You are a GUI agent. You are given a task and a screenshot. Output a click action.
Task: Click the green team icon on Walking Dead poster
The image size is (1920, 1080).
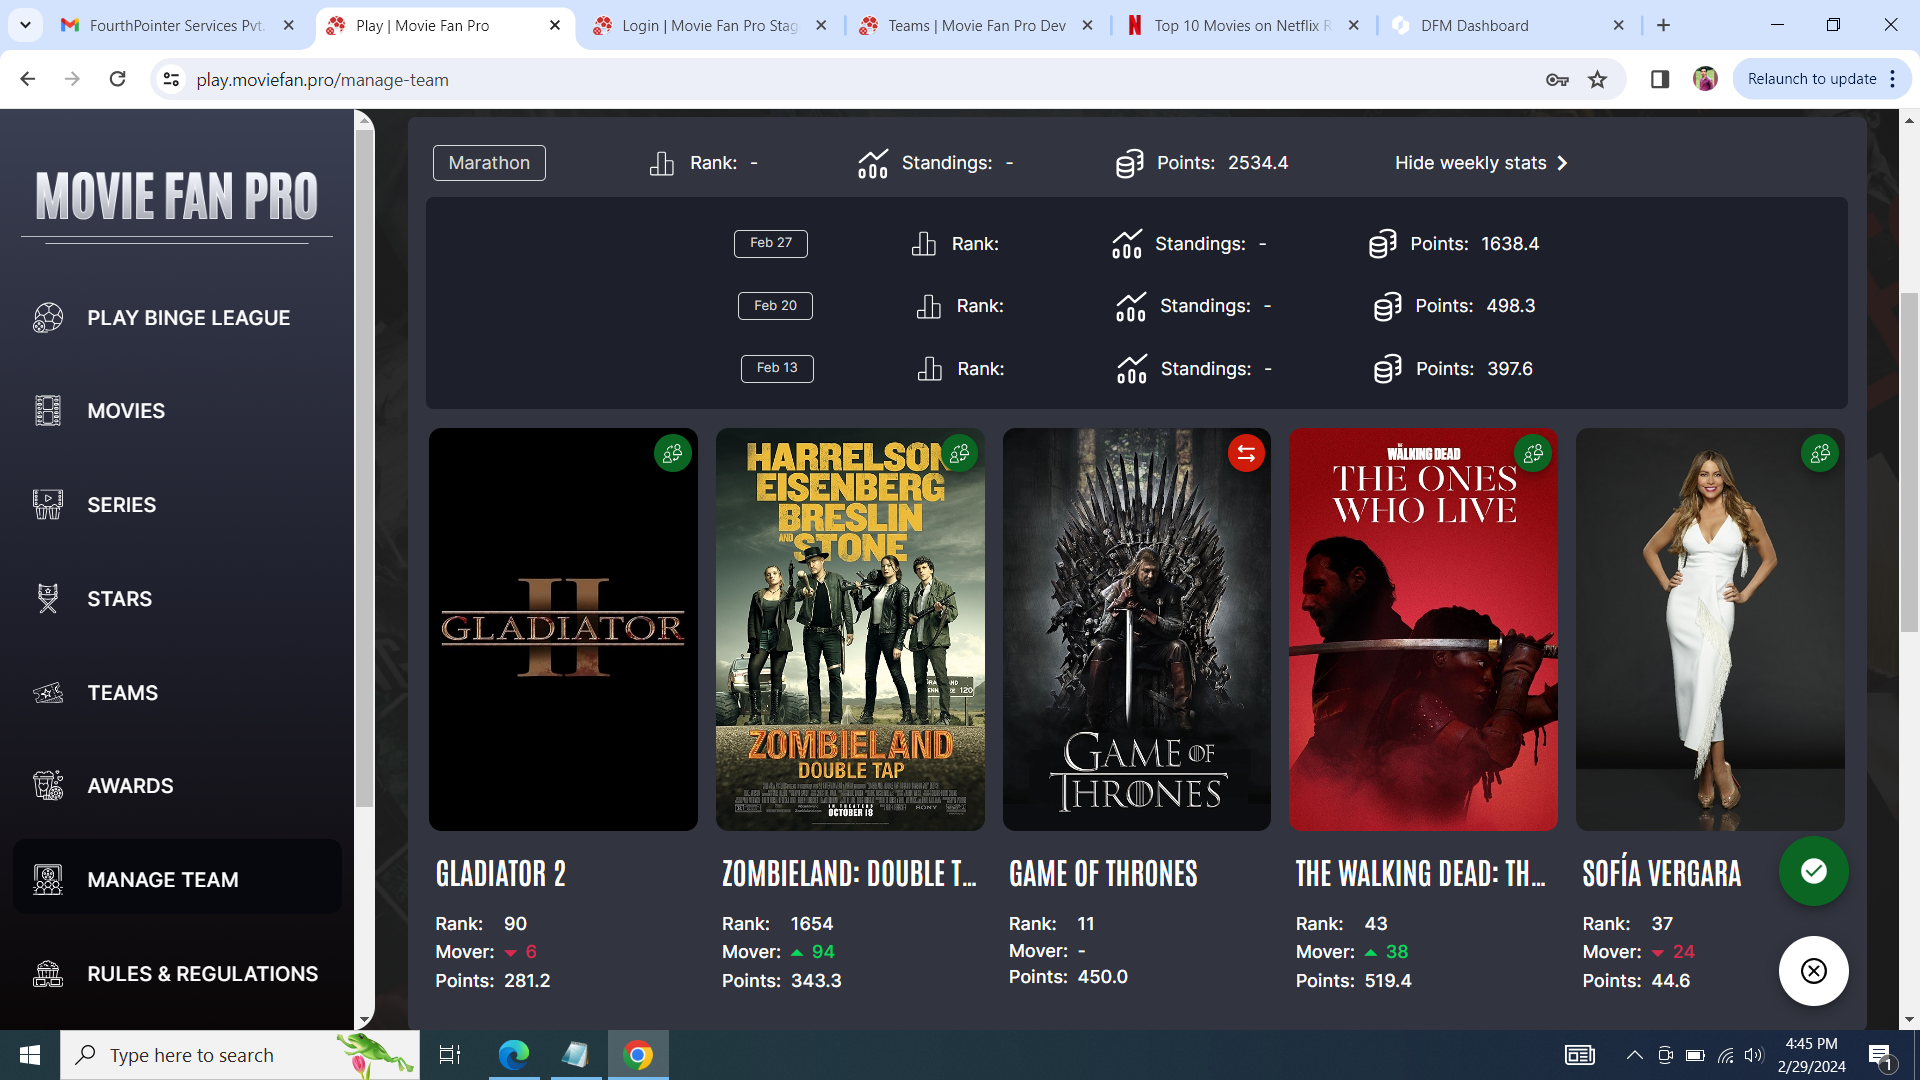coord(1533,453)
